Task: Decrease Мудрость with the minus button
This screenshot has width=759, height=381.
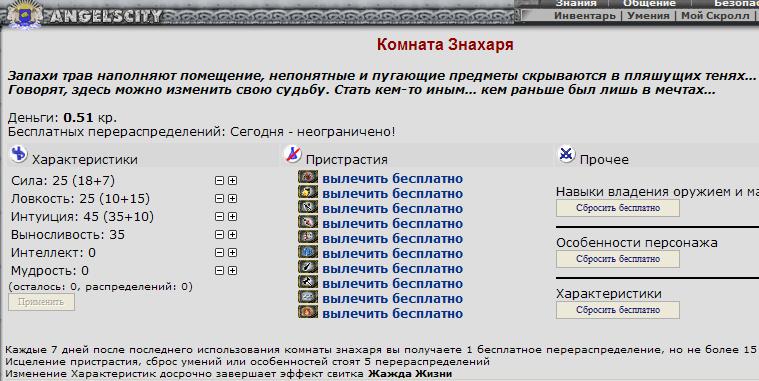Action: [219, 271]
